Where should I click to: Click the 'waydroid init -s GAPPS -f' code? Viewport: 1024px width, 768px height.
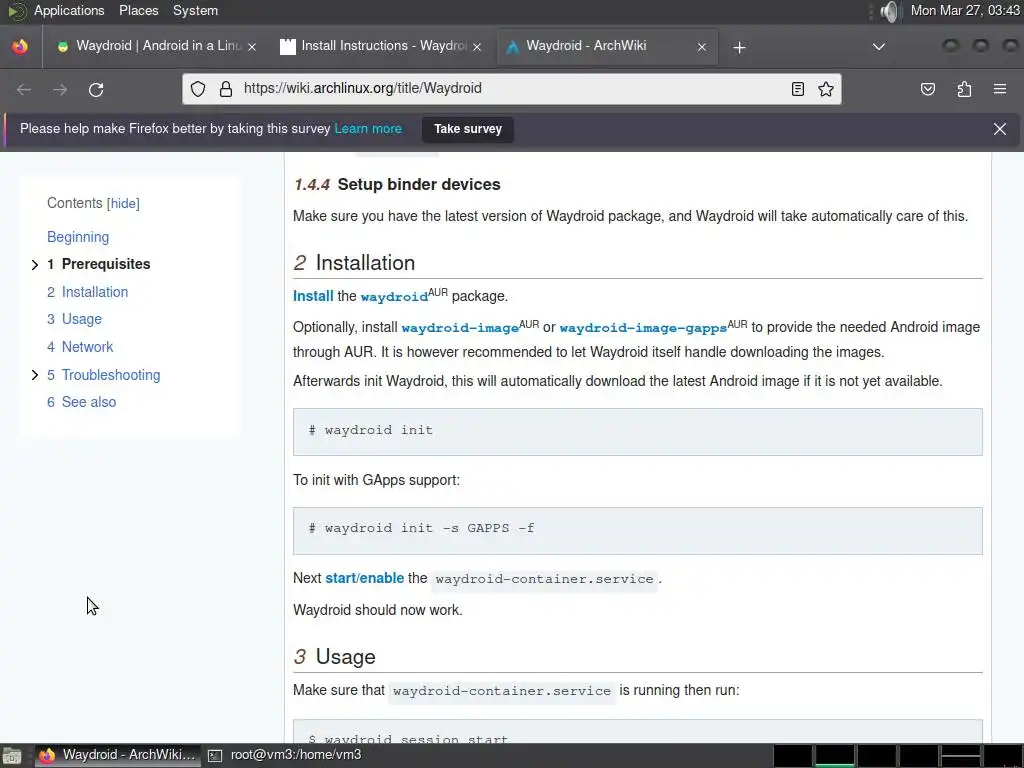637,530
